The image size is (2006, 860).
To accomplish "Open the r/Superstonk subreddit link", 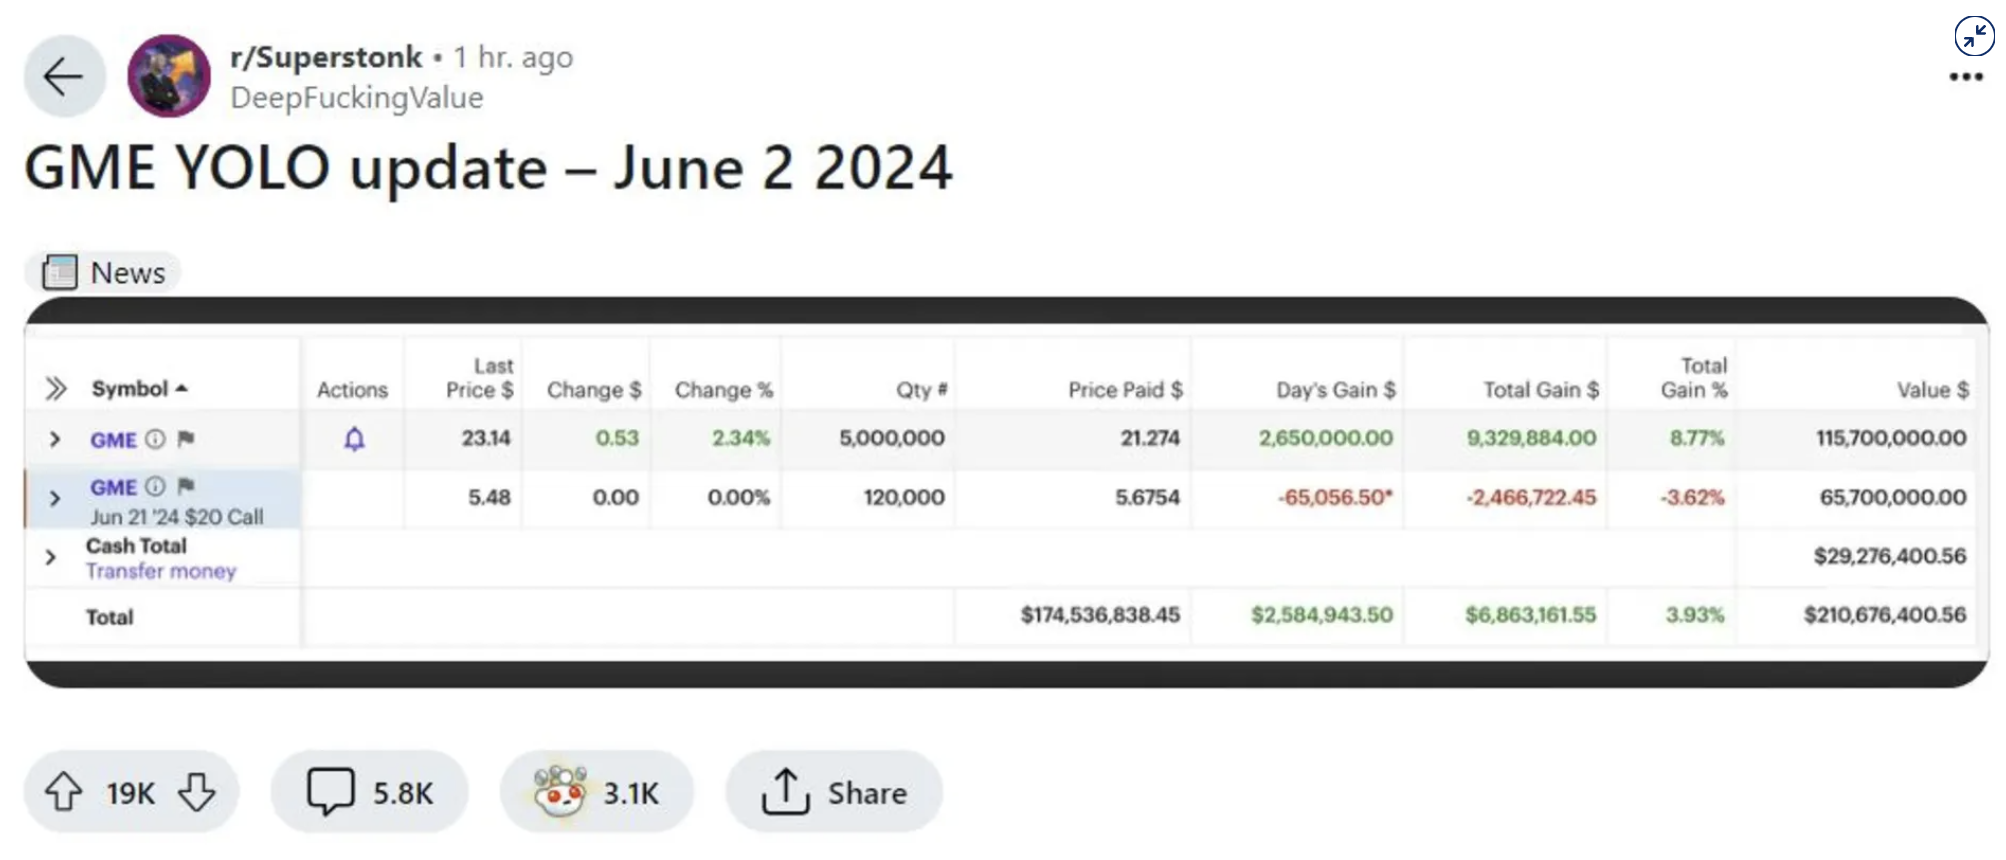I will 326,57.
